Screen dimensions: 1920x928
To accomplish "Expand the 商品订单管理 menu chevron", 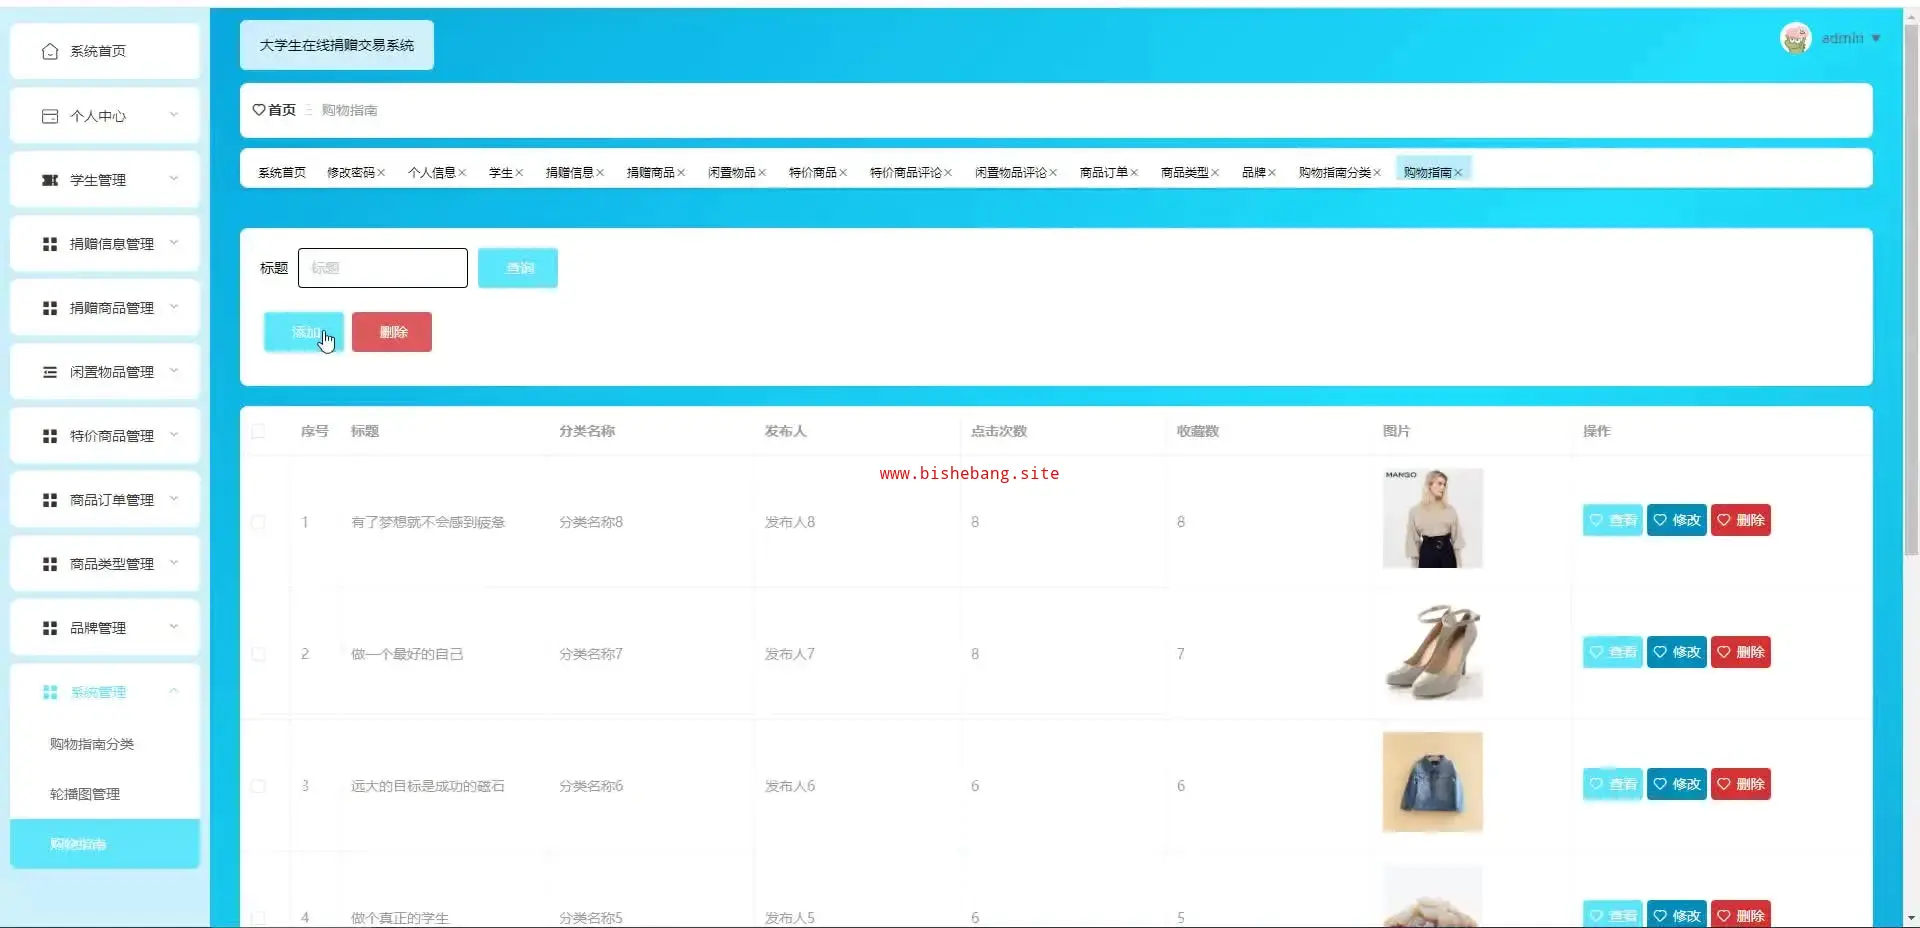I will [x=174, y=499].
